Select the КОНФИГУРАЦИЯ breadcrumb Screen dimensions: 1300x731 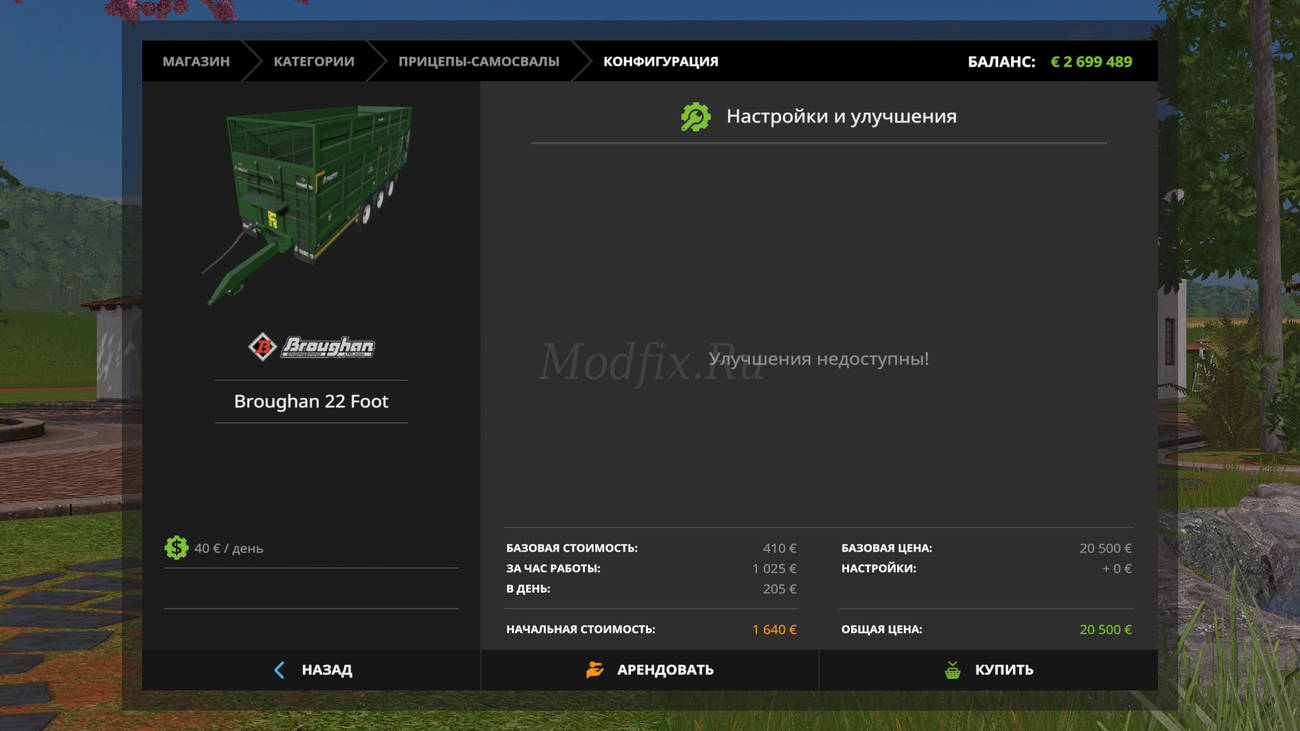[x=661, y=61]
